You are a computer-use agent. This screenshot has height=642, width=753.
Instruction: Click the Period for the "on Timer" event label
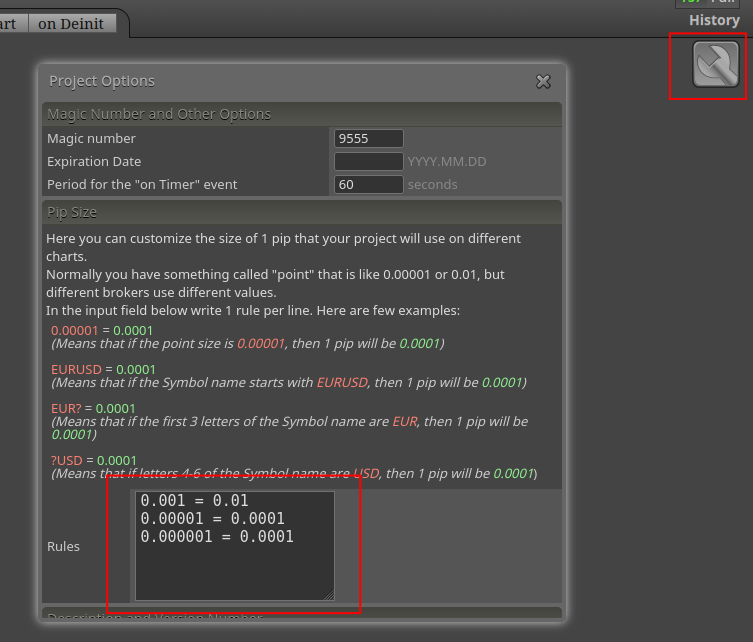coord(142,184)
